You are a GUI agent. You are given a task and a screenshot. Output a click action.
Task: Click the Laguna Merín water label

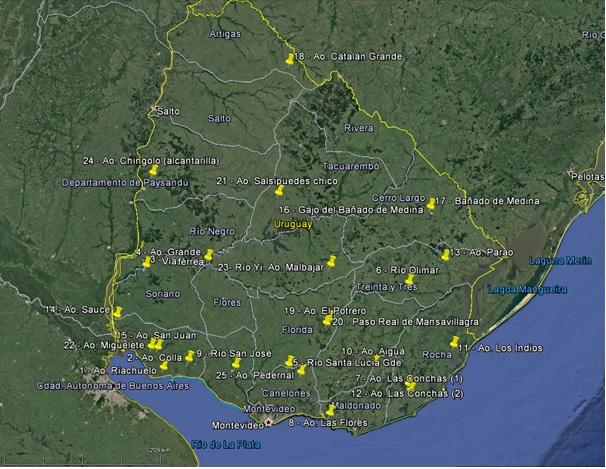pyautogui.click(x=522, y=260)
